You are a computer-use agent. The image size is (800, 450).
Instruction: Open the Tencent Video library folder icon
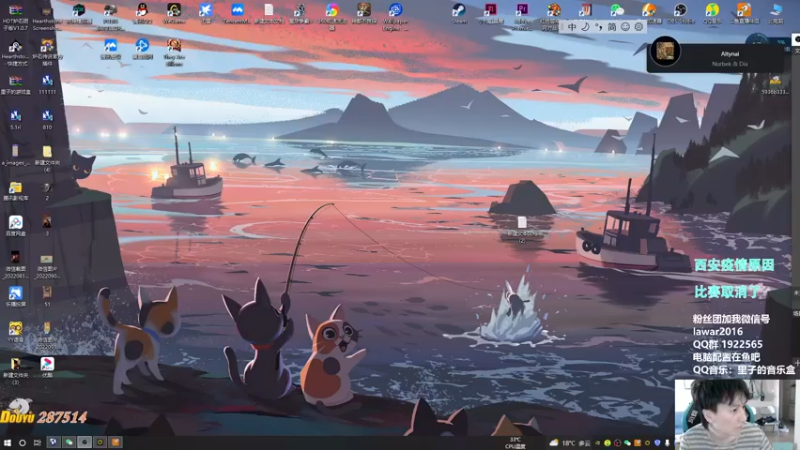pos(15,188)
